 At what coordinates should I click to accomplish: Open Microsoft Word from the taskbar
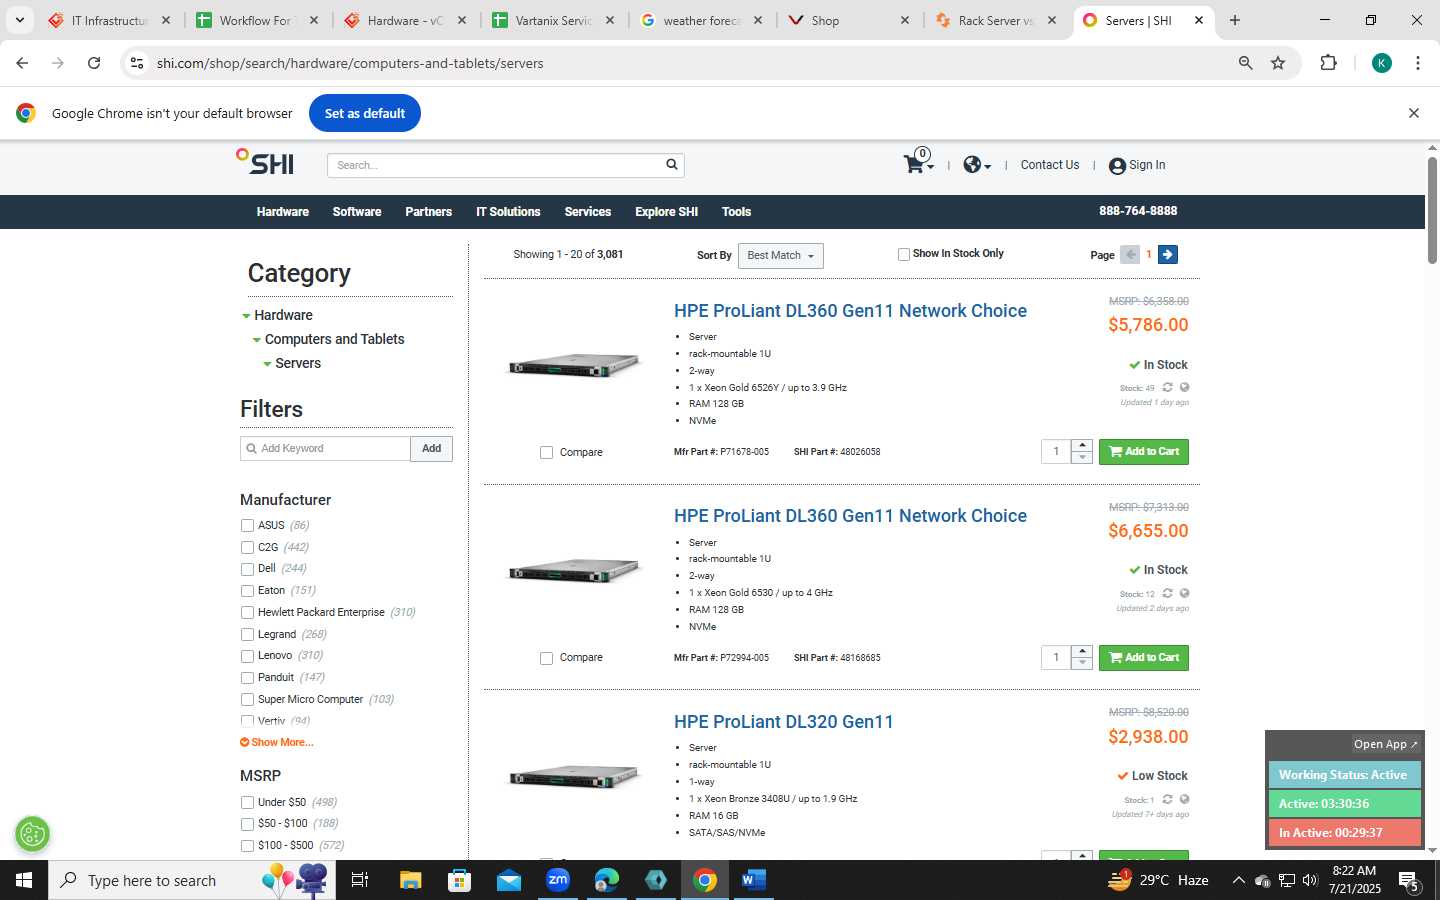pos(754,880)
